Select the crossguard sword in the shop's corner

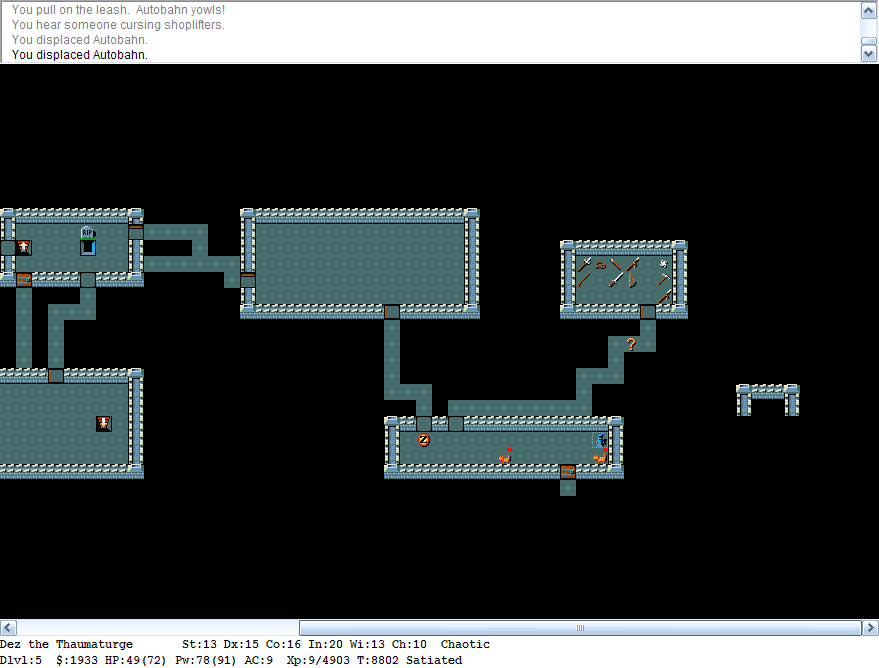[584, 264]
